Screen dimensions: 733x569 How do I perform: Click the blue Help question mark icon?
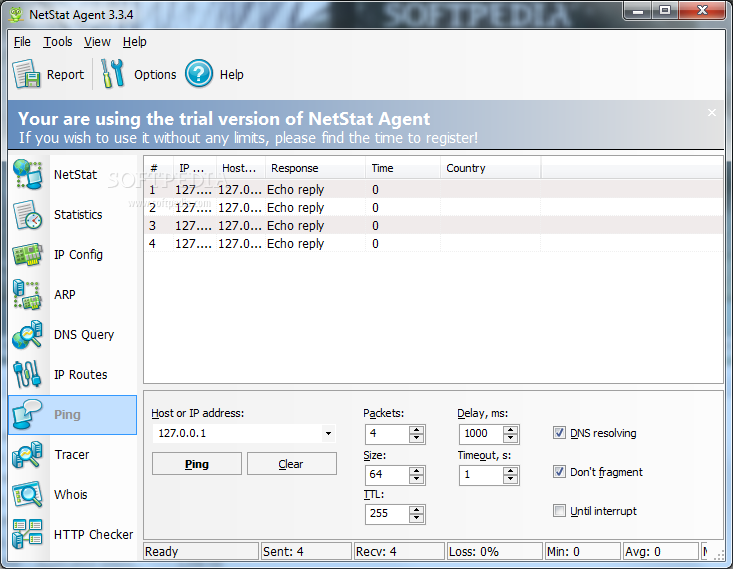pos(199,74)
